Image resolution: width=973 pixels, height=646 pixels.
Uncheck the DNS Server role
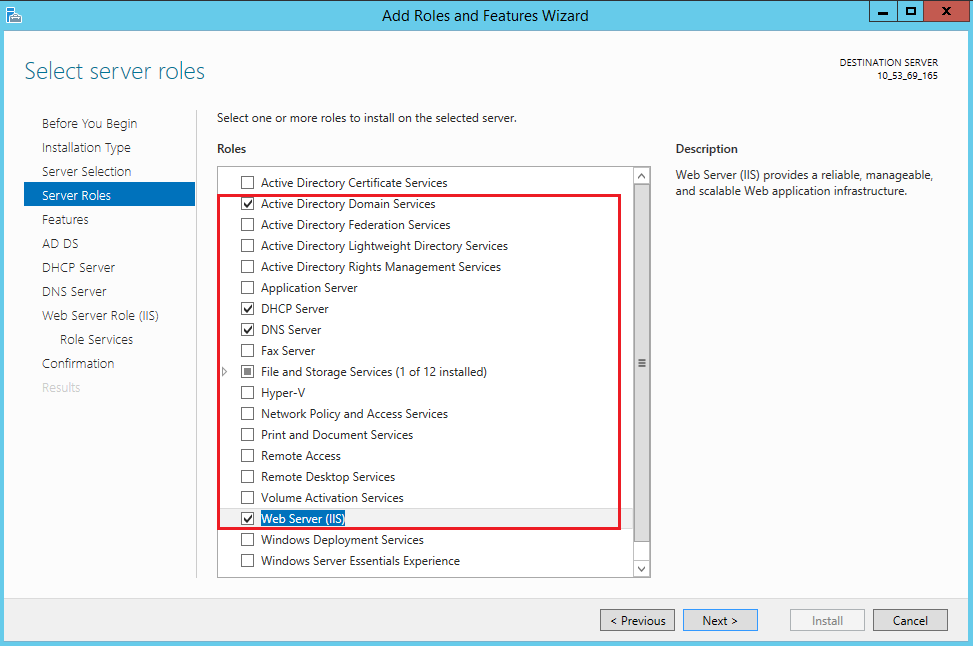248,330
